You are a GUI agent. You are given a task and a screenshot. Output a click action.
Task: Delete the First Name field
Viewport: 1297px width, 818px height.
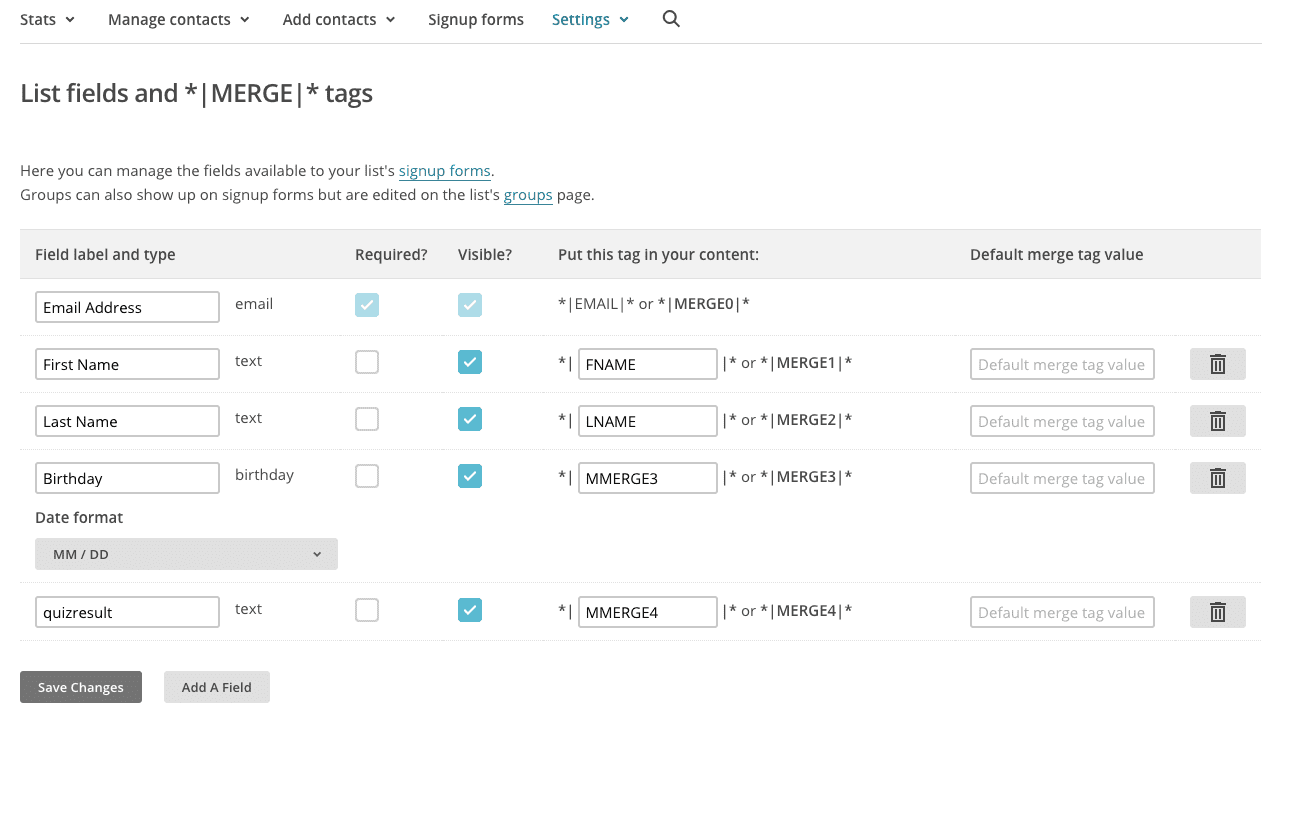click(1217, 364)
